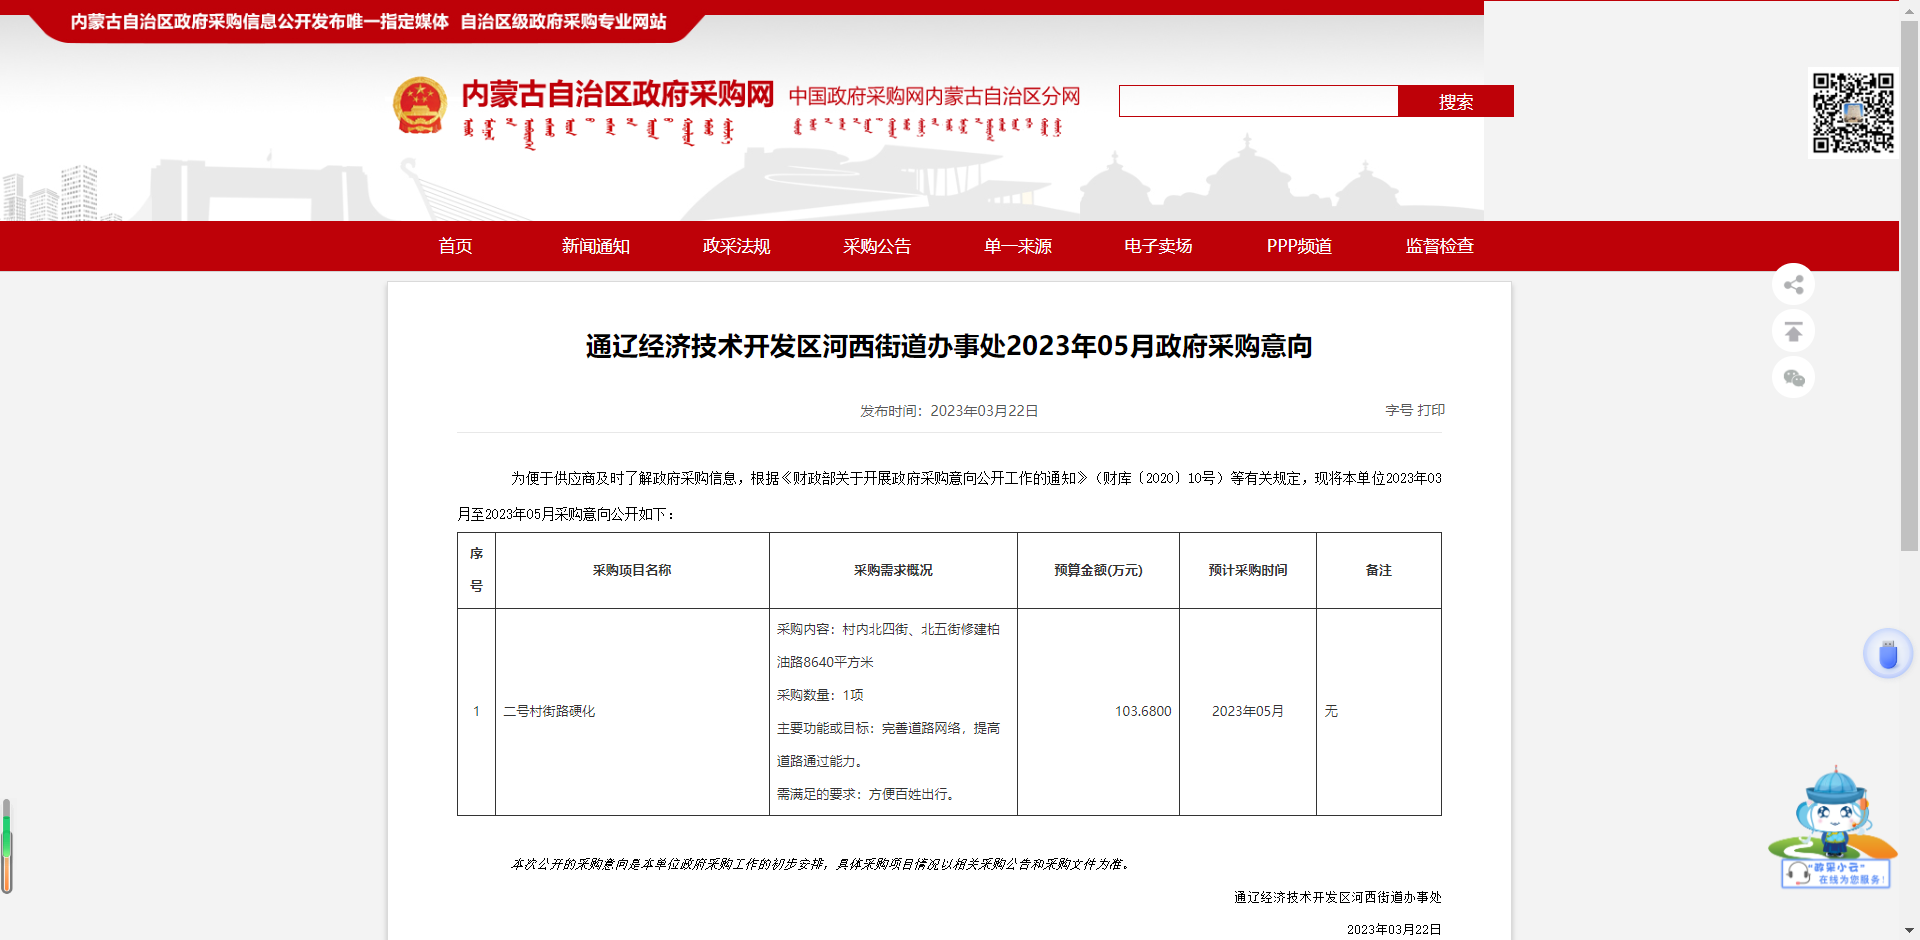Screen dimensions: 1920x940
Task: Select 政采法规 from the navigation bar
Action: point(736,246)
